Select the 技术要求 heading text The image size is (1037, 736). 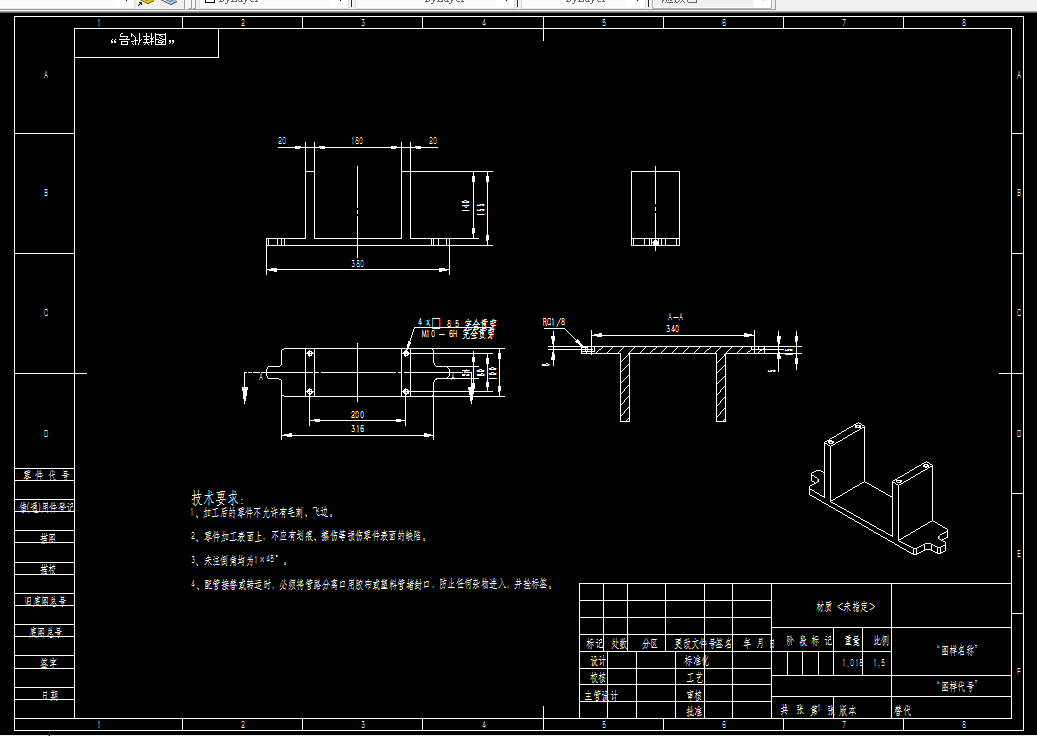[x=218, y=498]
